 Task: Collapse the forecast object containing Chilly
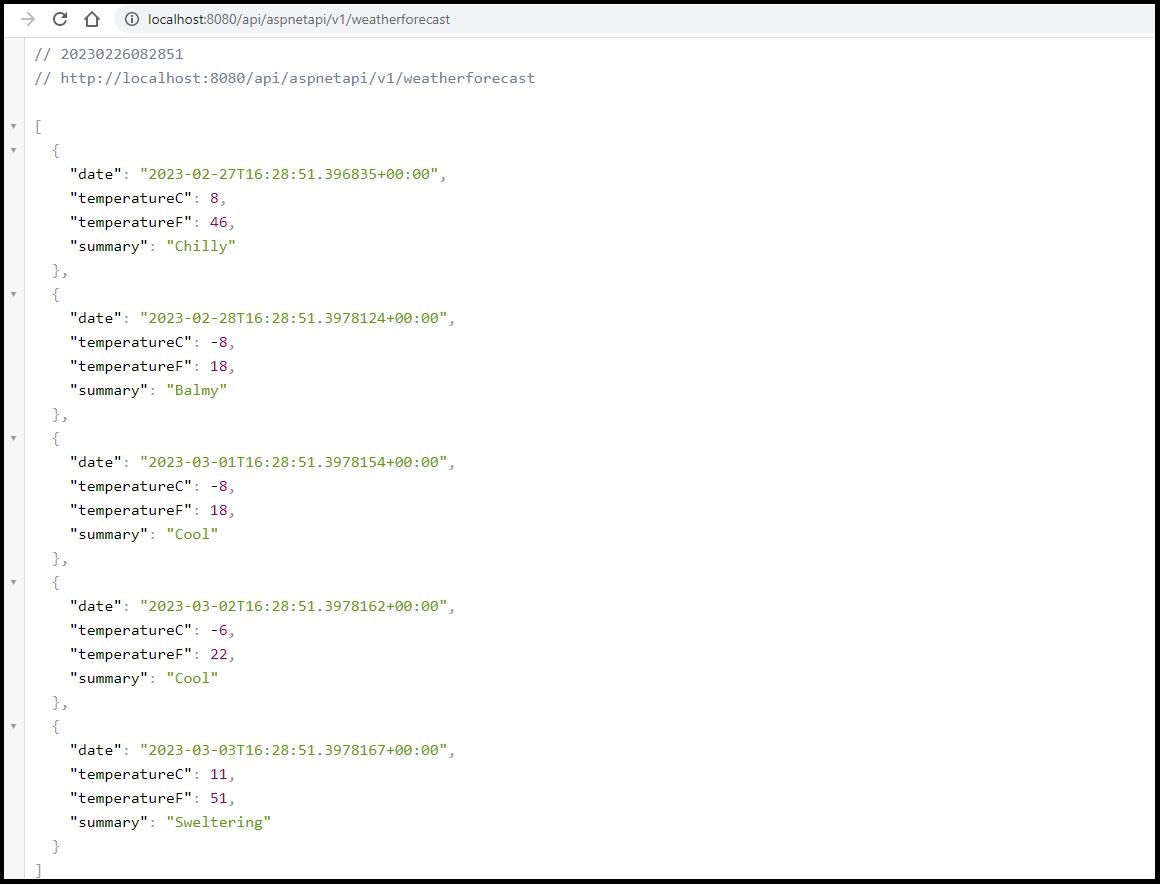pos(13,150)
